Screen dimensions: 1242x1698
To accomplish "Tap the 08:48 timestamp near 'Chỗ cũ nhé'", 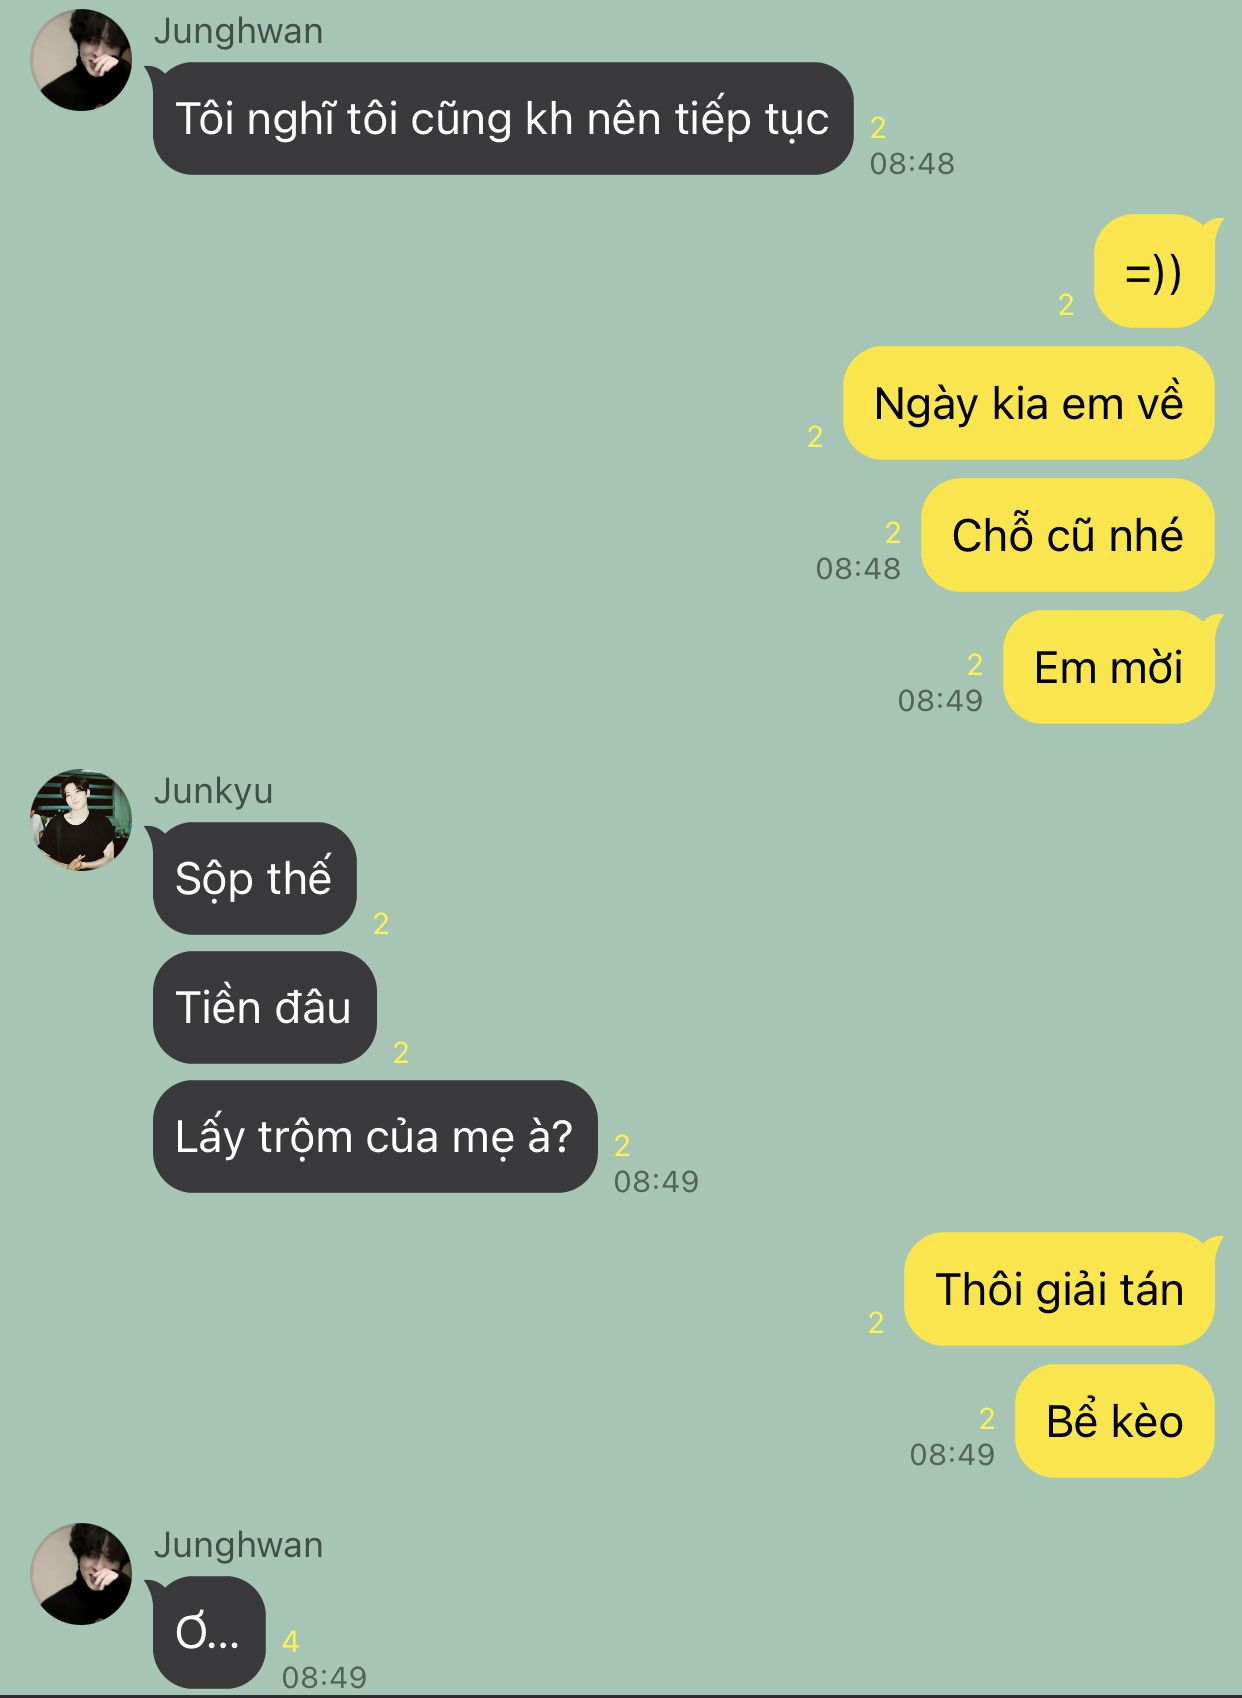I will pyautogui.click(x=858, y=568).
